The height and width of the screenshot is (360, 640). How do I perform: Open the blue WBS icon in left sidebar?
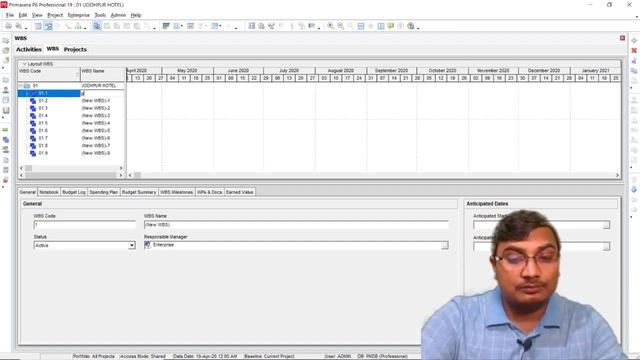coord(6,140)
